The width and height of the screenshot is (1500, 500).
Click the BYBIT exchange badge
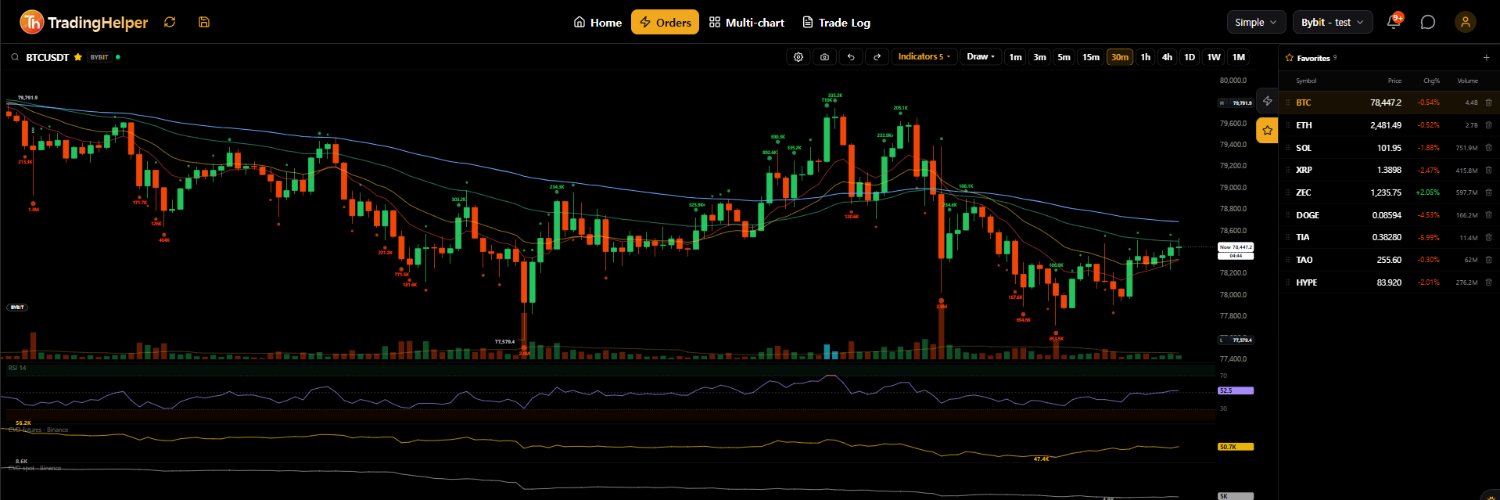coord(99,57)
